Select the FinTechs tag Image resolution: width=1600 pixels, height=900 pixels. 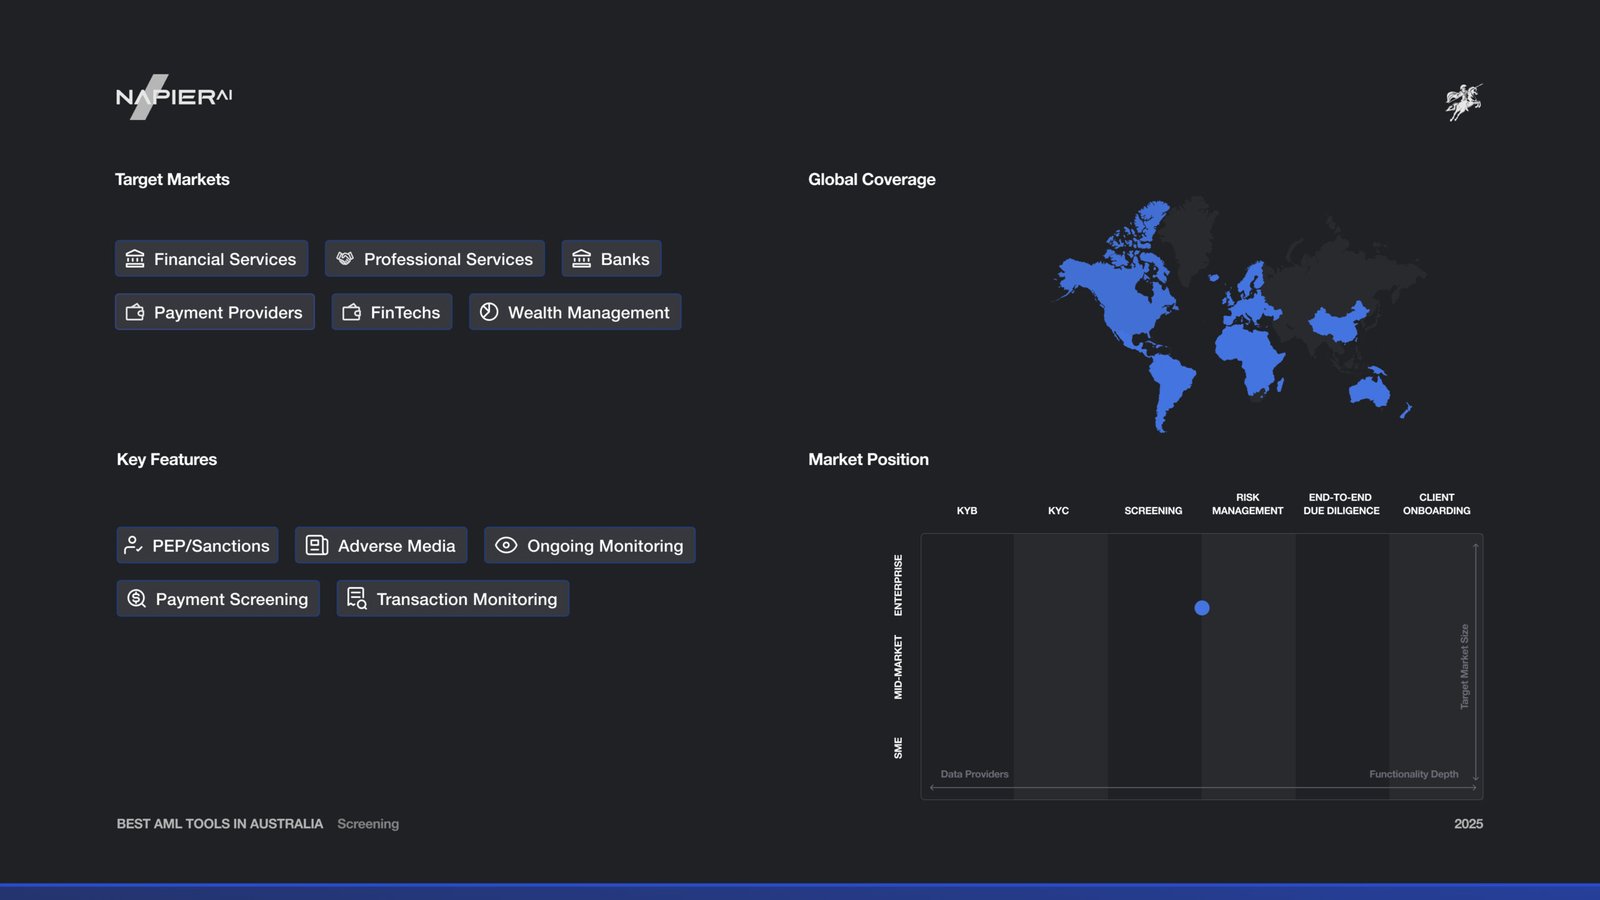392,312
